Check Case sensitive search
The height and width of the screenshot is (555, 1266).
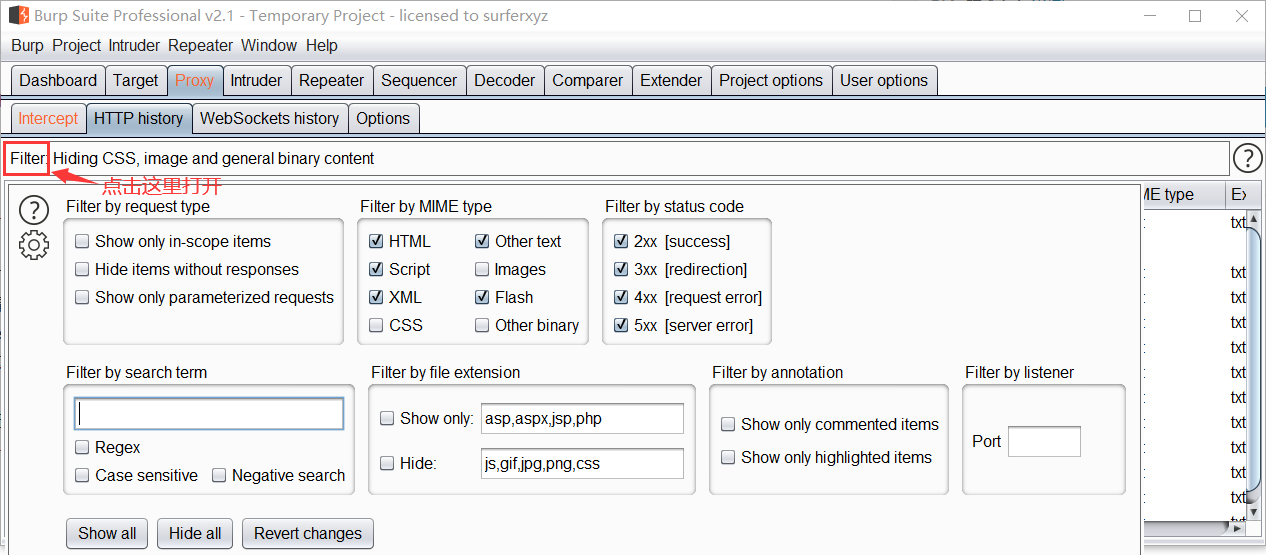[82, 475]
